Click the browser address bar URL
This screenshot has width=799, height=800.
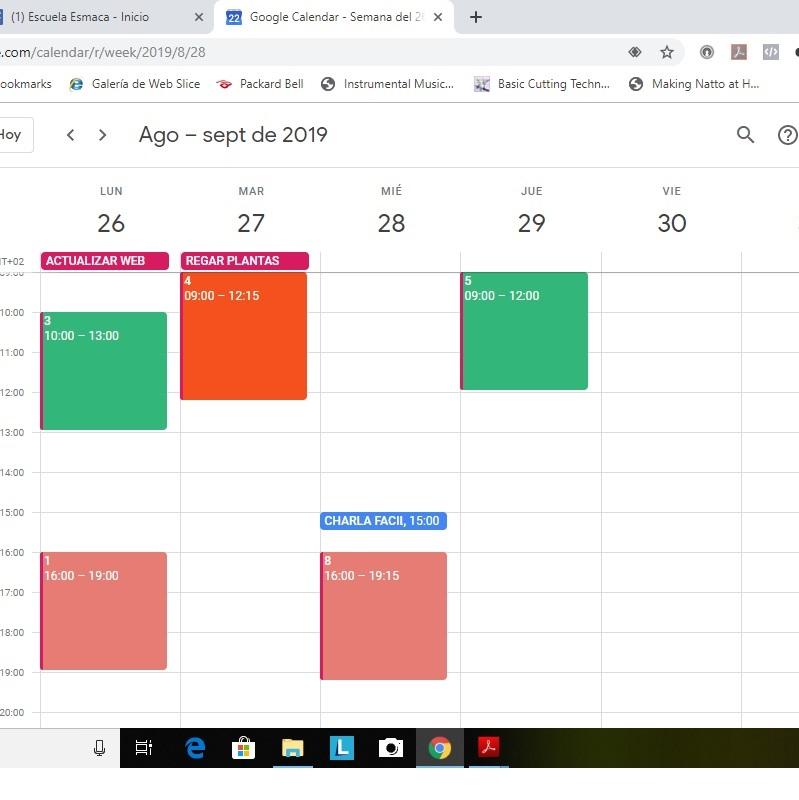click(300, 52)
